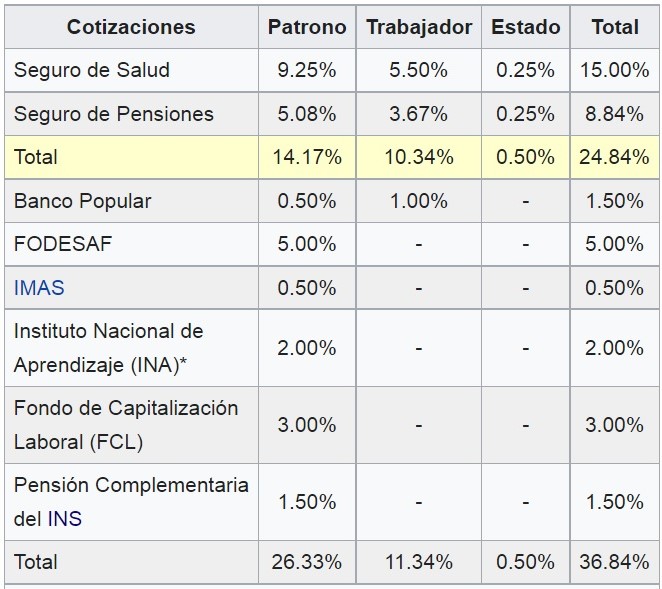662x589 pixels.
Task: Click the 26.33% Patrono total cell
Action: 307,562
